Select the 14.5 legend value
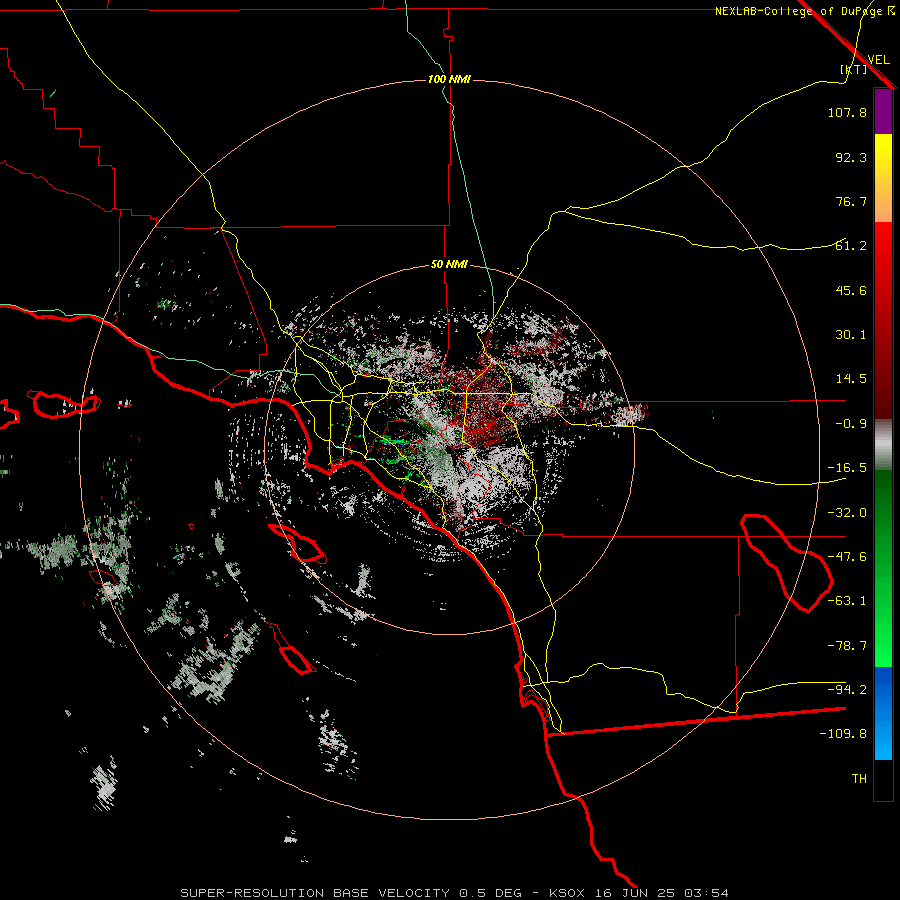900x900 pixels. click(851, 379)
